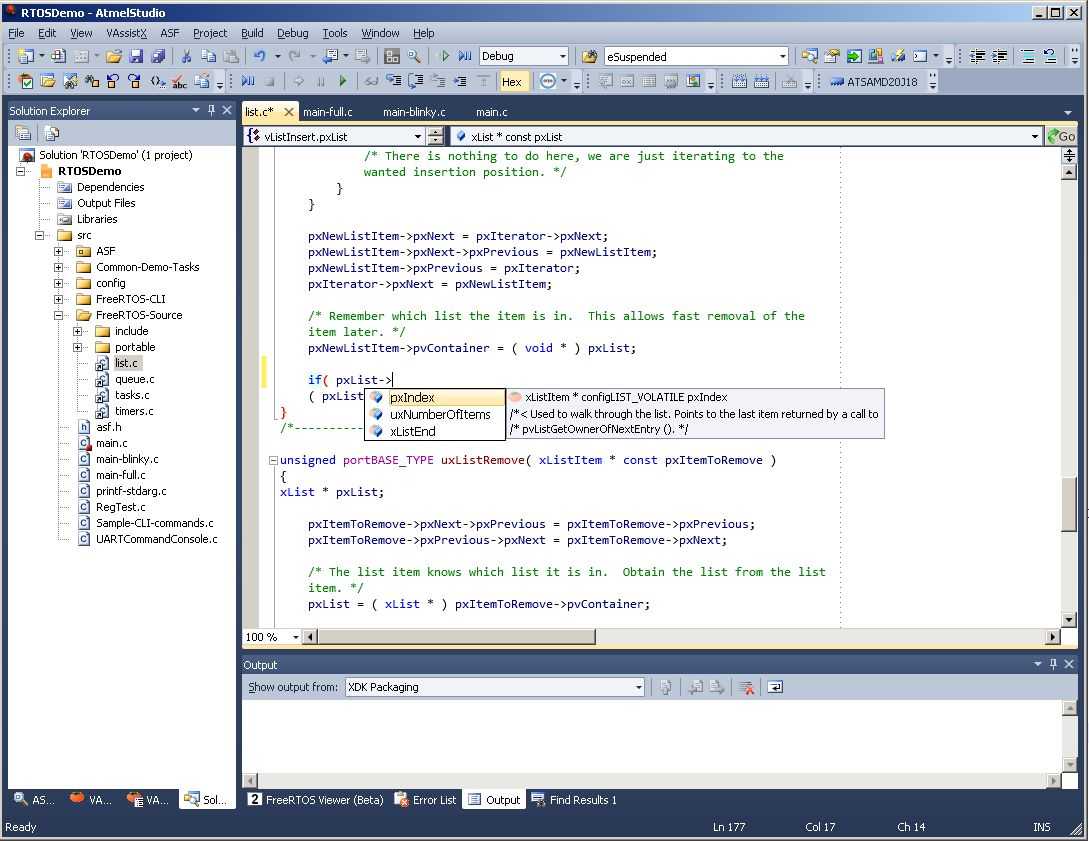Click the editor vertical scrollbar thumb
Screen dimensions: 1089x841
(x=1069, y=505)
